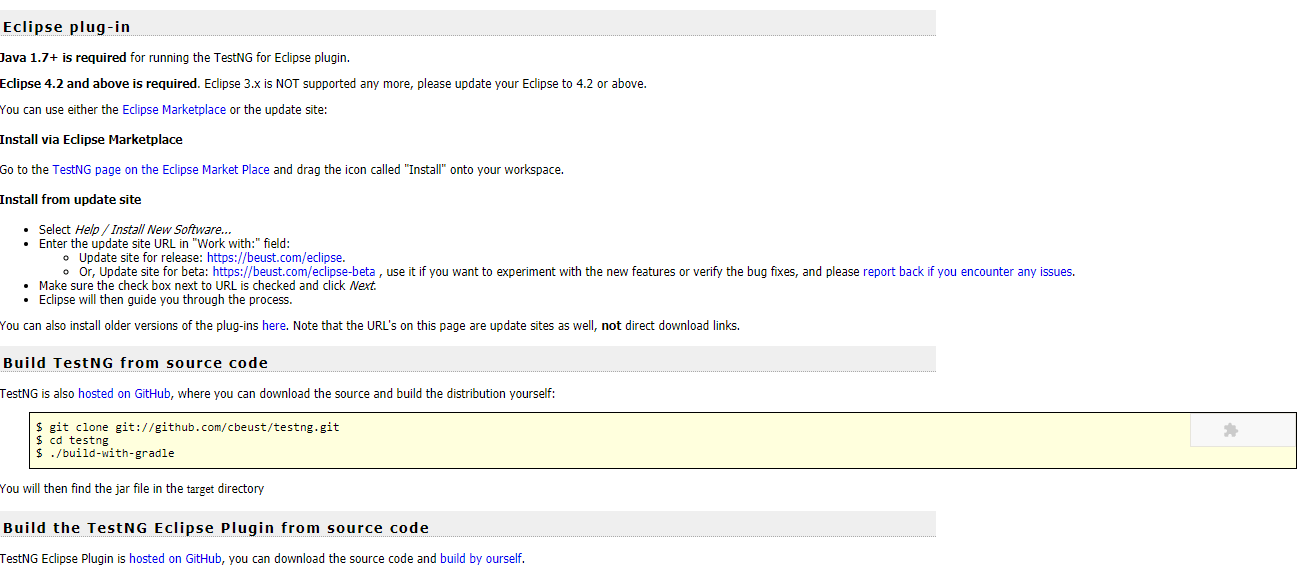Click 'Java 1.7+ is required' bold text
Screen dimensions: 1305x574
pos(63,58)
